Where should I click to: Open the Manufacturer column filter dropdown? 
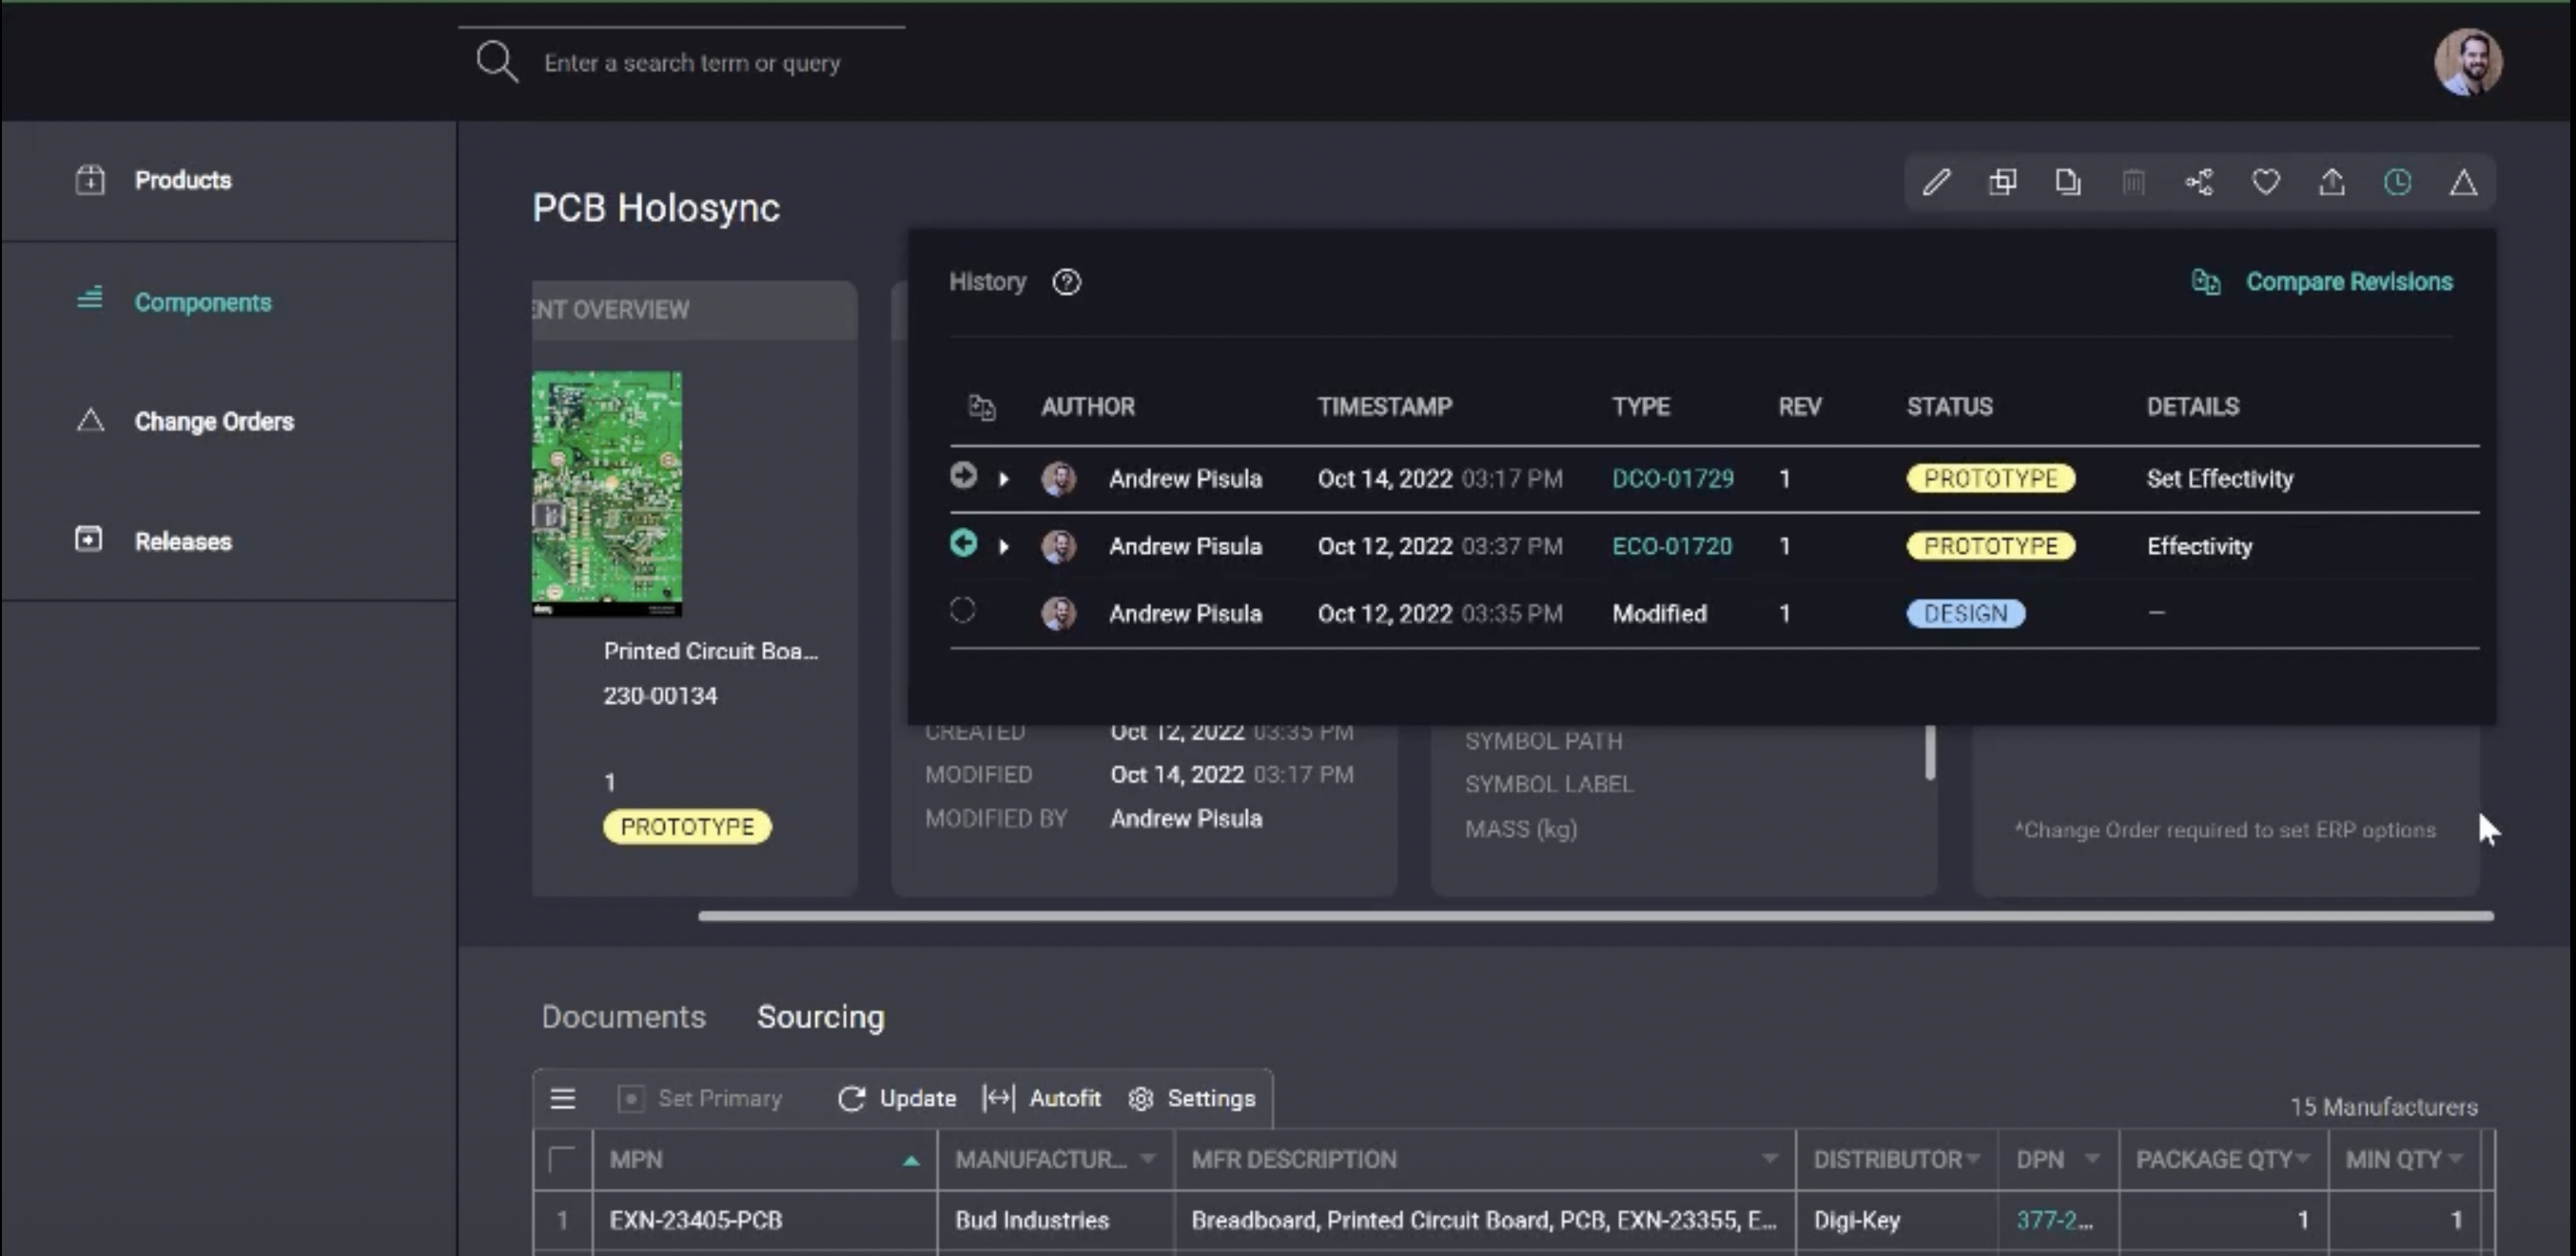pos(1147,1159)
